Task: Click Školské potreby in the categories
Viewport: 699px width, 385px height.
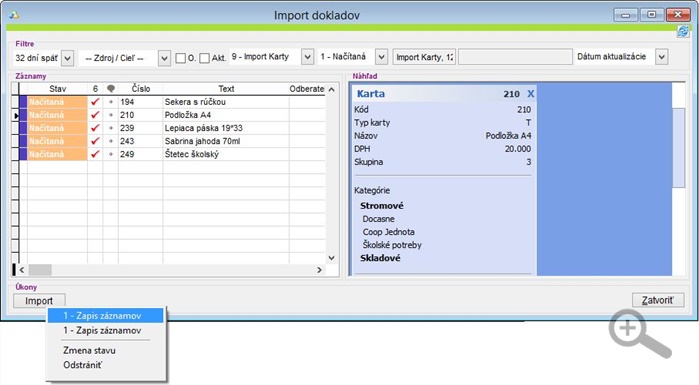Action: (392, 245)
